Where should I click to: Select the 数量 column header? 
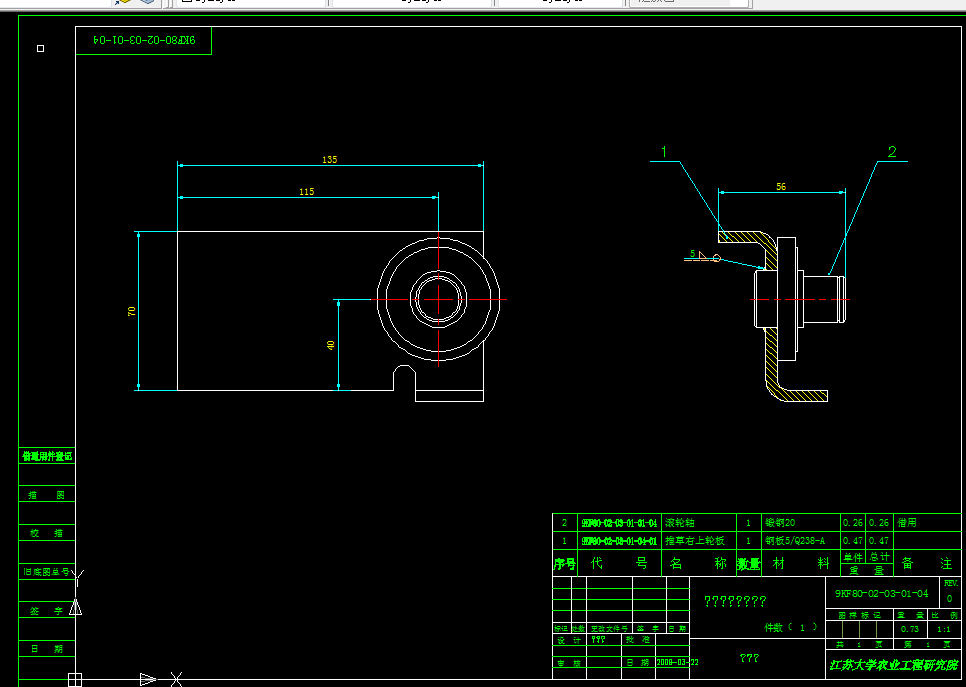pyautogui.click(x=749, y=564)
